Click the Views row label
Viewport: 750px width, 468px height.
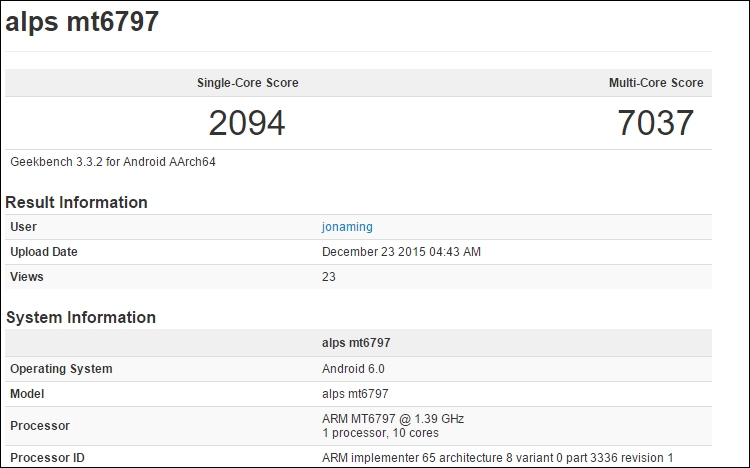pos(27,277)
